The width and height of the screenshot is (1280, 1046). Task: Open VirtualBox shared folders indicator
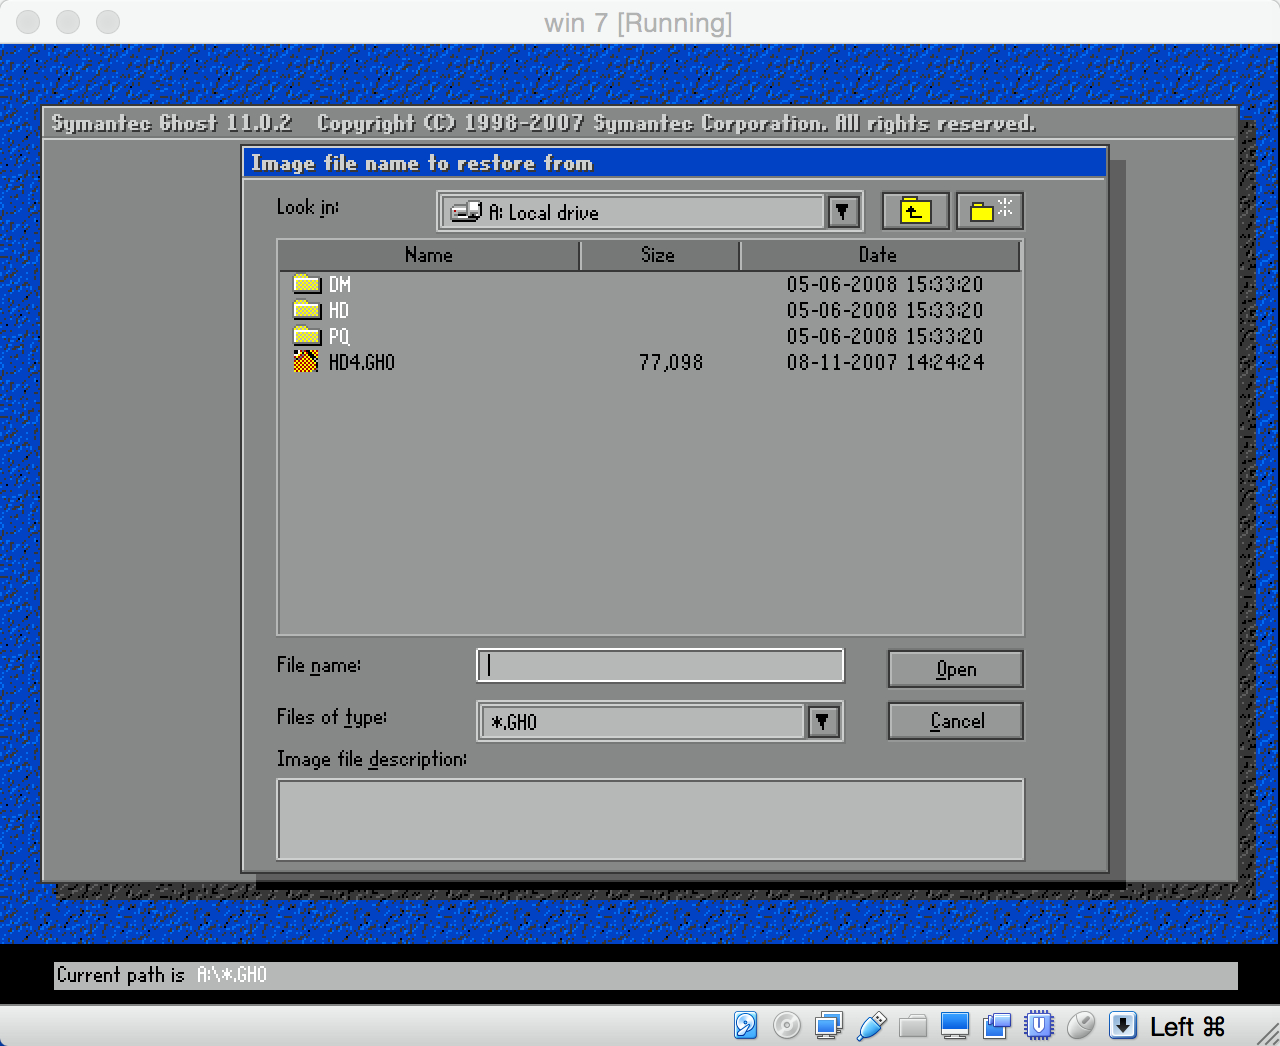click(913, 1025)
